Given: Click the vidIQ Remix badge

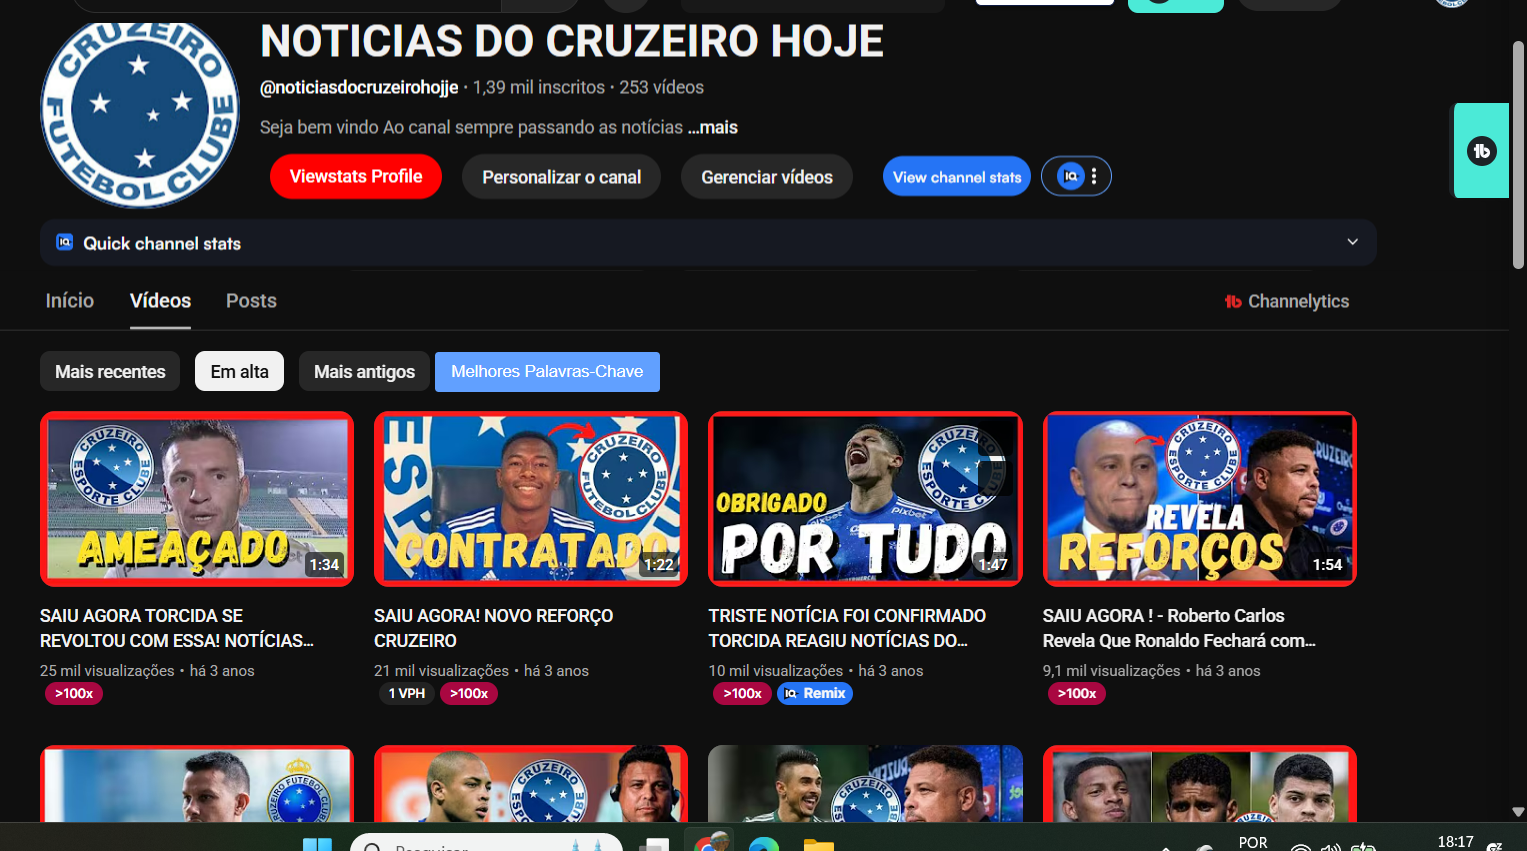Looking at the screenshot, I should click(815, 693).
